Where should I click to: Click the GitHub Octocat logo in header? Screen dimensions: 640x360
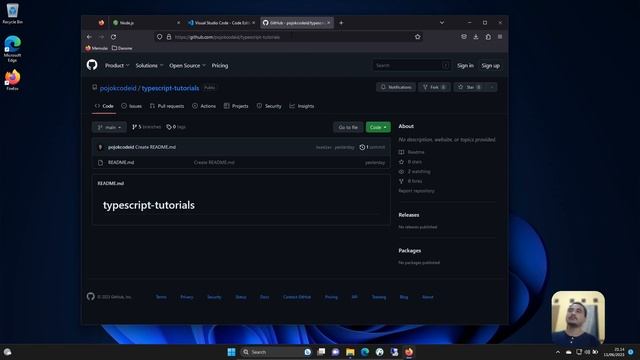tap(92, 65)
